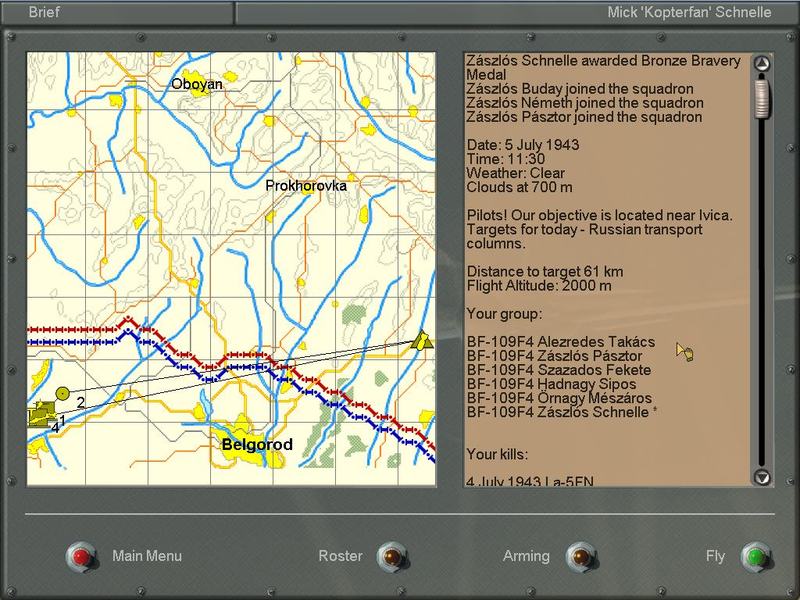Screen dimensions: 800x600
Task: Open the Arming screen button
Action: tap(582, 557)
